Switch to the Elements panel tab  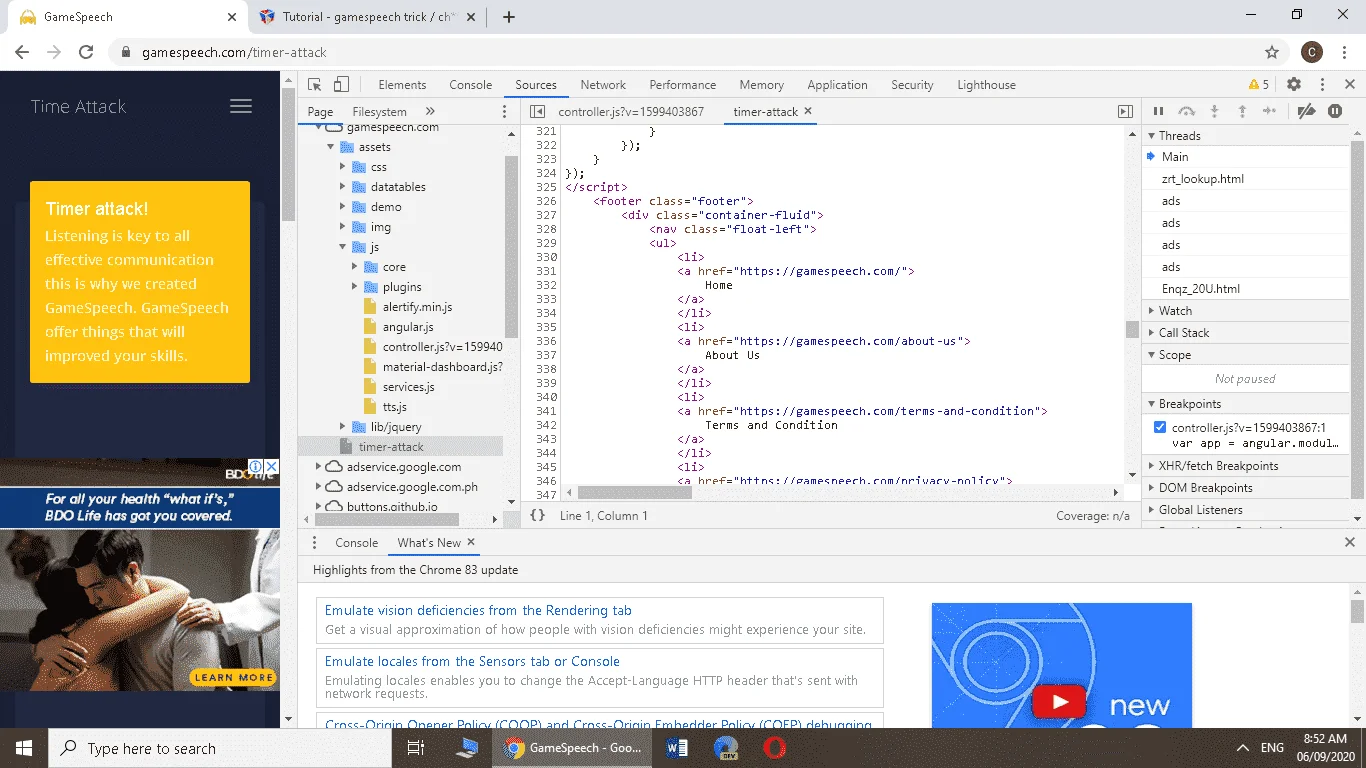point(402,85)
